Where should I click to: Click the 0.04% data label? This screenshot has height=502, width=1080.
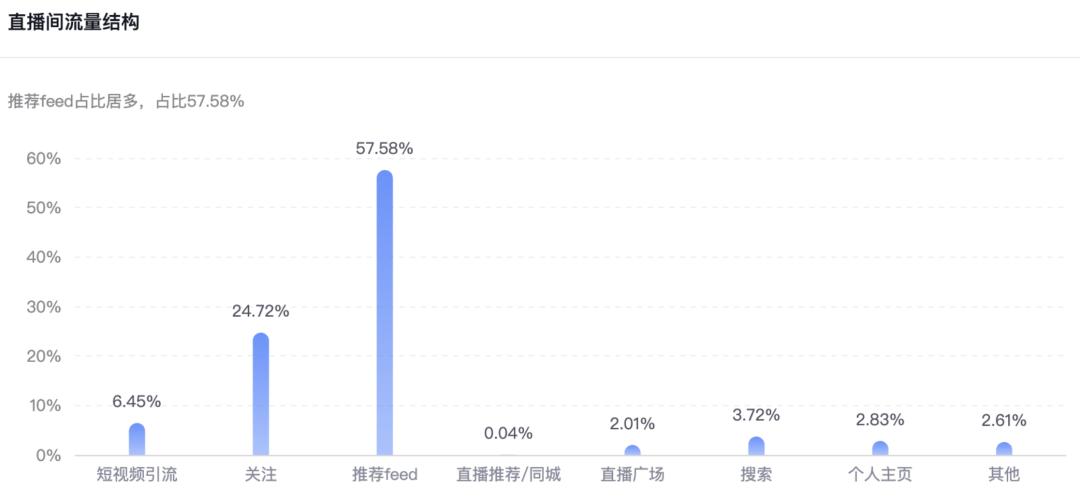click(508, 433)
